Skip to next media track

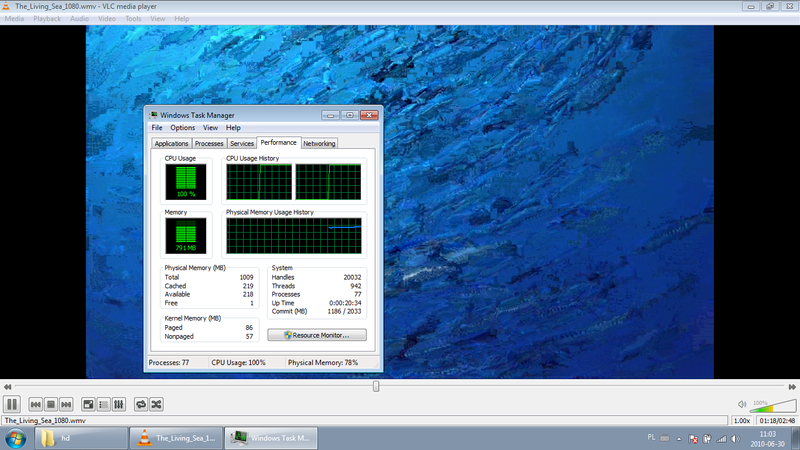(66, 405)
